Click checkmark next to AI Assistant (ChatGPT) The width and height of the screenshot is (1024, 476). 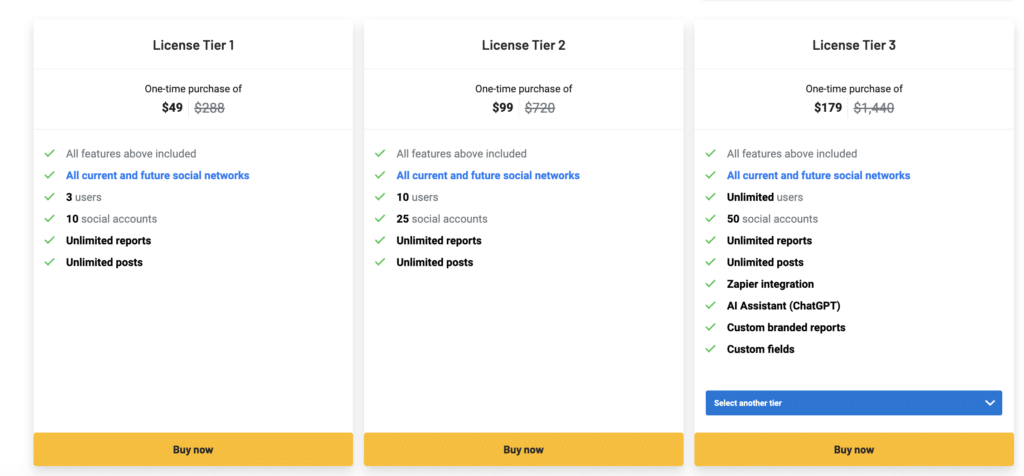pyautogui.click(x=710, y=306)
